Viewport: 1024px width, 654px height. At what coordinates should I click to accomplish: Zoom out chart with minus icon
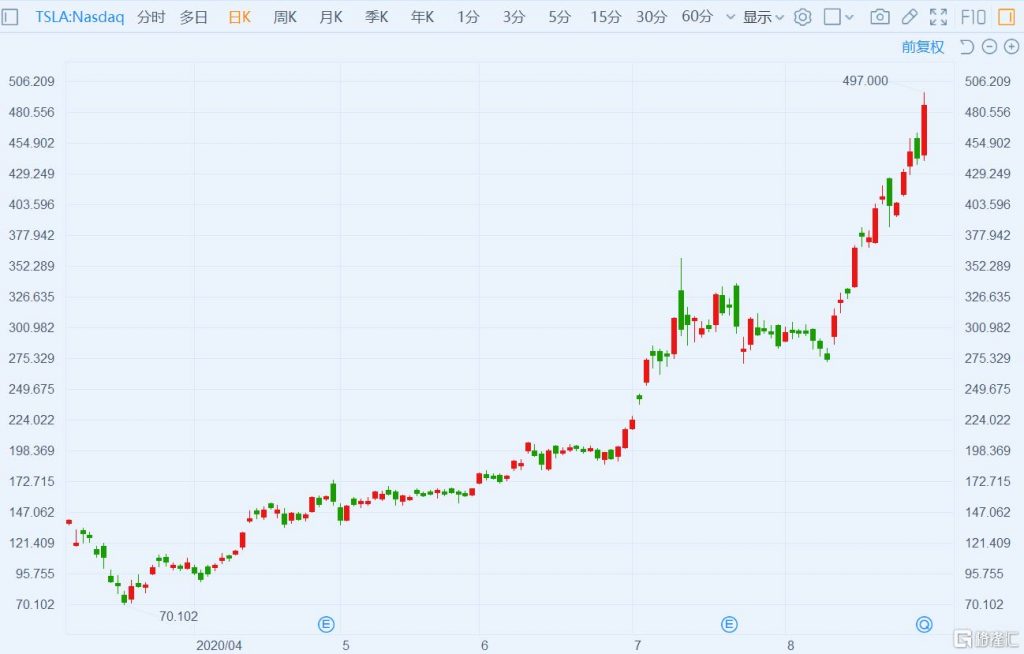[x=988, y=47]
